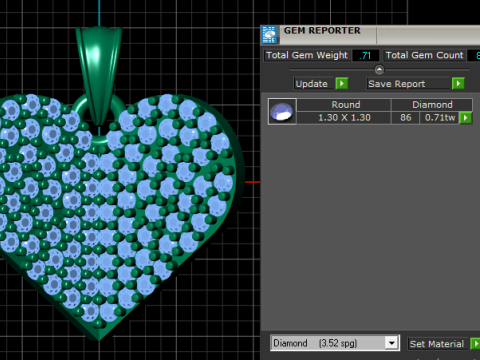Click the green arrow next to Save Report
This screenshot has height=360, width=480.
point(458,83)
